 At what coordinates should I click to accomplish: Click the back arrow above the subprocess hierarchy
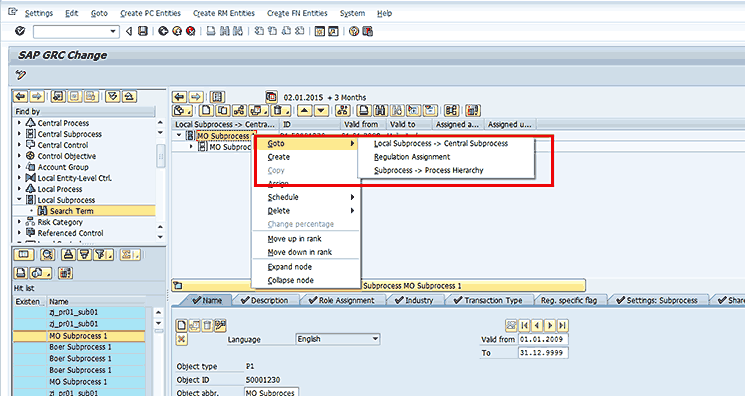179,97
